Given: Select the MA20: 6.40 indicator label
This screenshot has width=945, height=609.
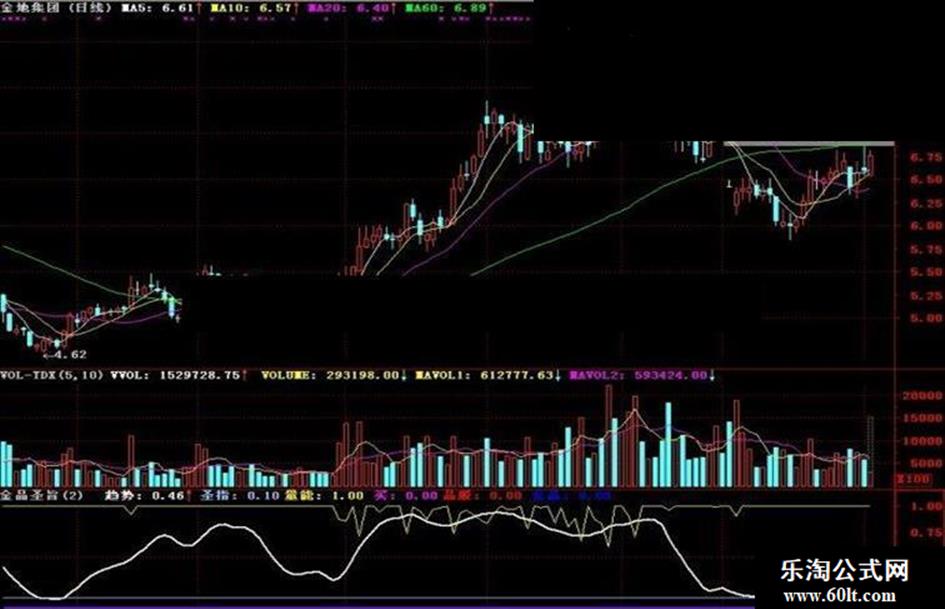Looking at the screenshot, I should tap(353, 8).
